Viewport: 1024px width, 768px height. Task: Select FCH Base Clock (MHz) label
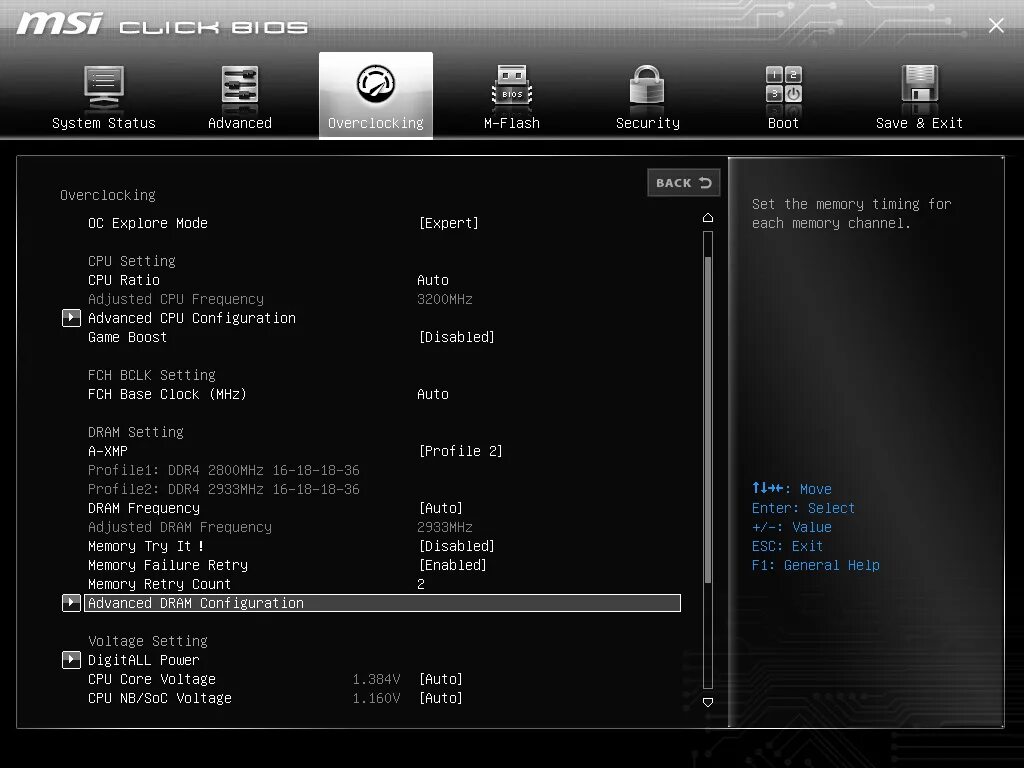tap(167, 394)
